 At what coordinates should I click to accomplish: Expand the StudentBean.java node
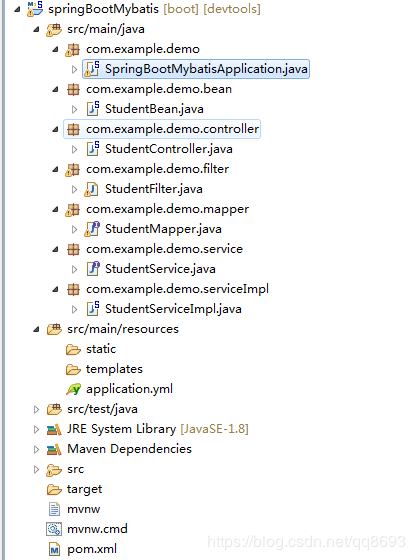[74, 109]
